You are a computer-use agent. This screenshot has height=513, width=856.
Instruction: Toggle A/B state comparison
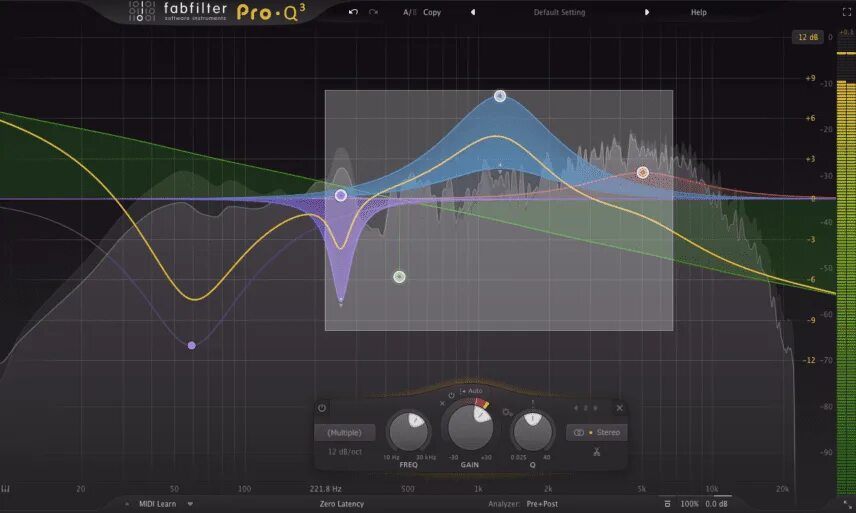pyautogui.click(x=410, y=12)
